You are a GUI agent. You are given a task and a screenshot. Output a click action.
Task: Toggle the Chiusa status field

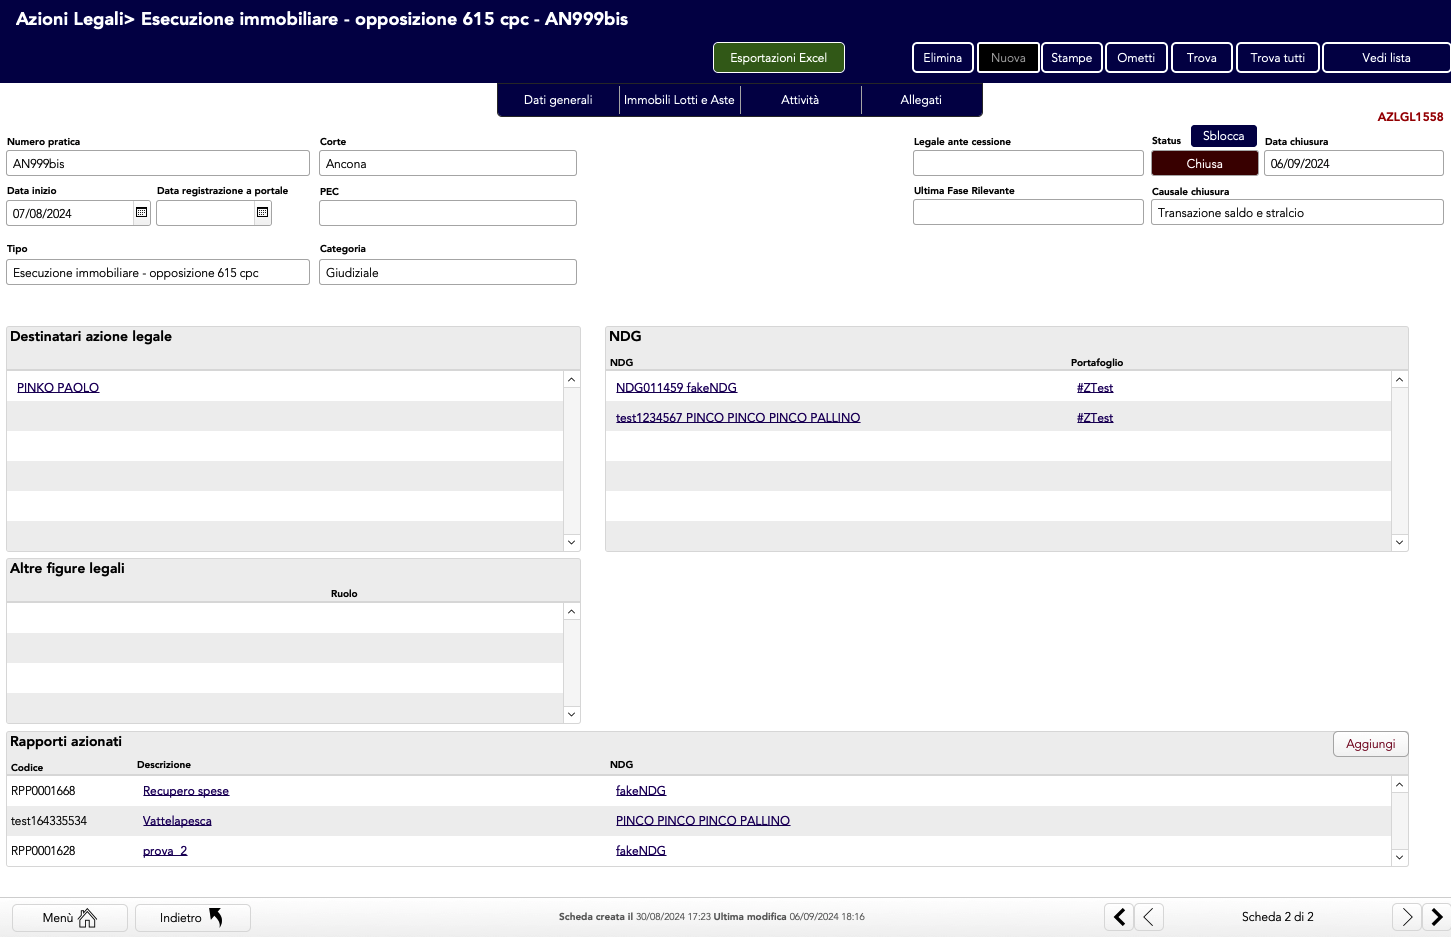click(1204, 164)
